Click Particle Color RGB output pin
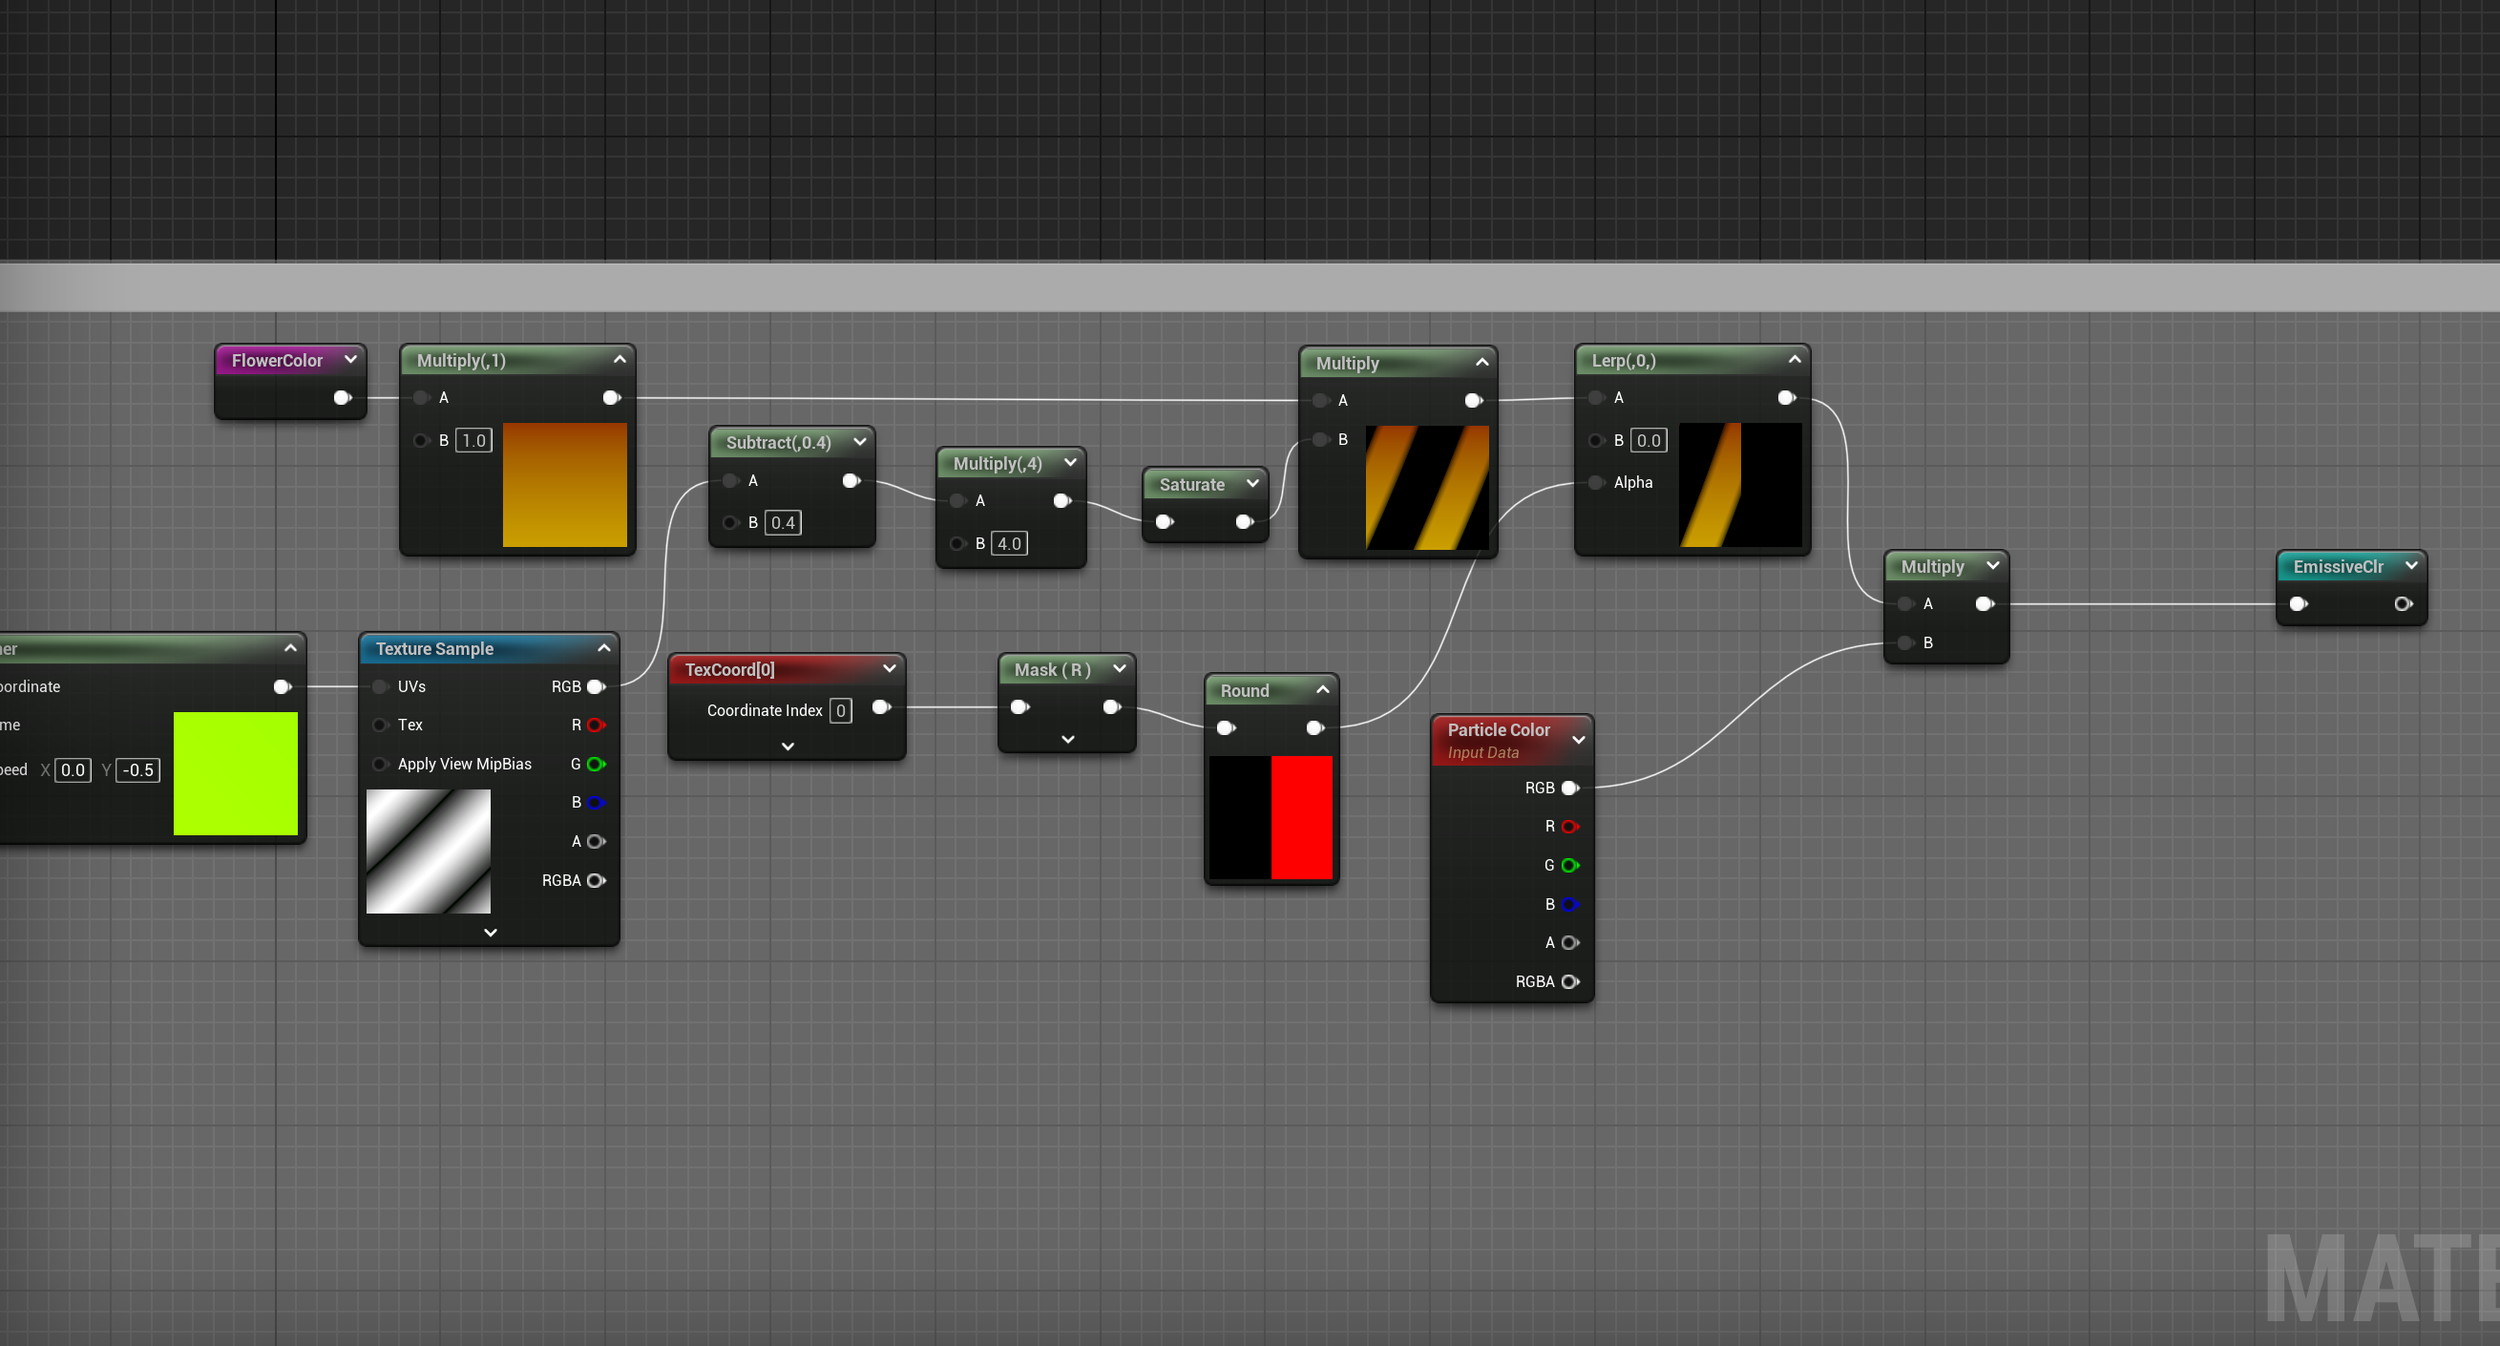The image size is (2500, 1346). pyautogui.click(x=1570, y=788)
